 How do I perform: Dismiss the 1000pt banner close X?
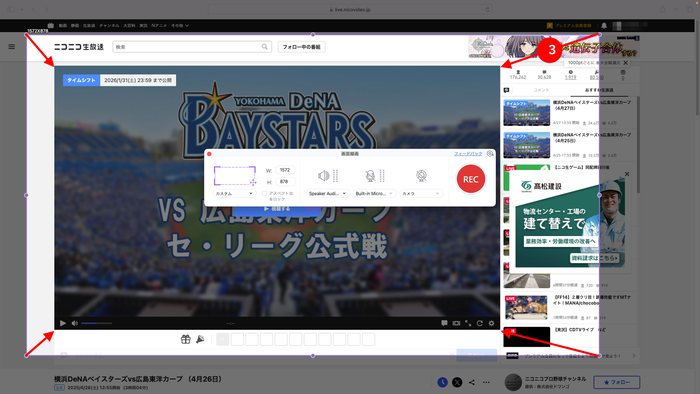(x=625, y=63)
